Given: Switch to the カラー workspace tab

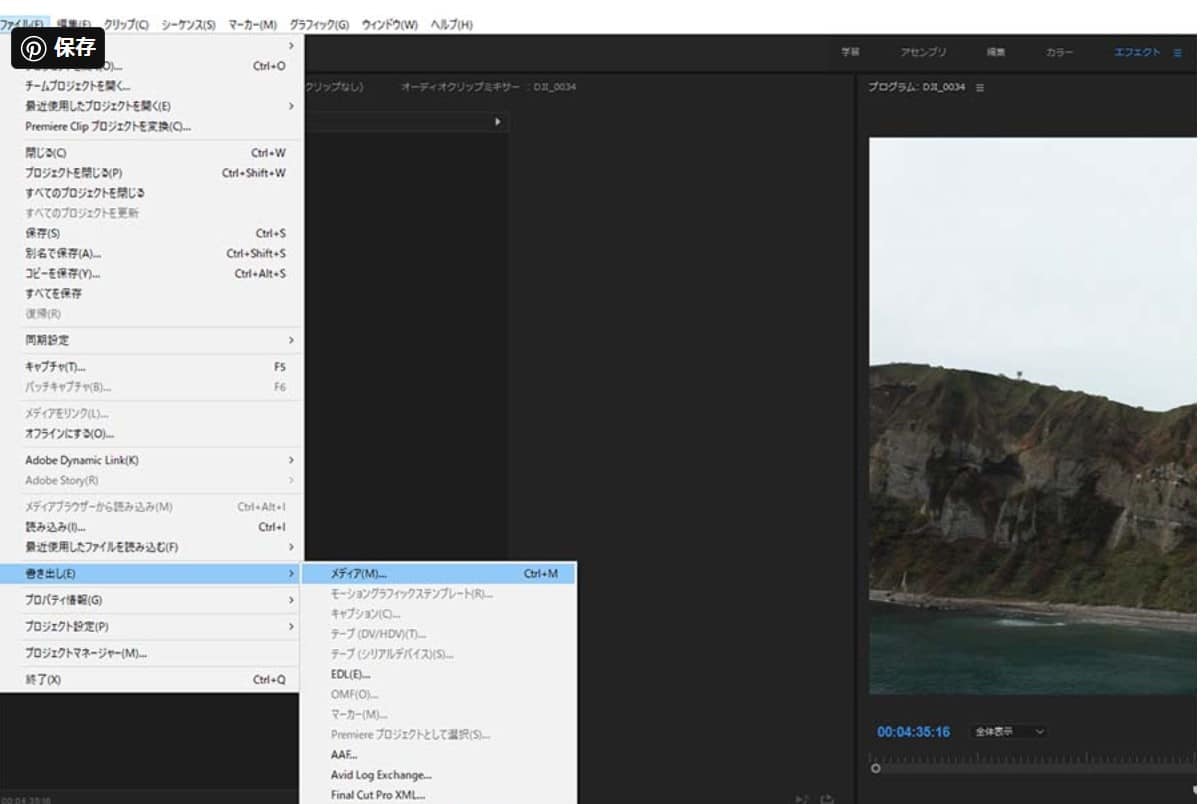Looking at the screenshot, I should 1060,53.
